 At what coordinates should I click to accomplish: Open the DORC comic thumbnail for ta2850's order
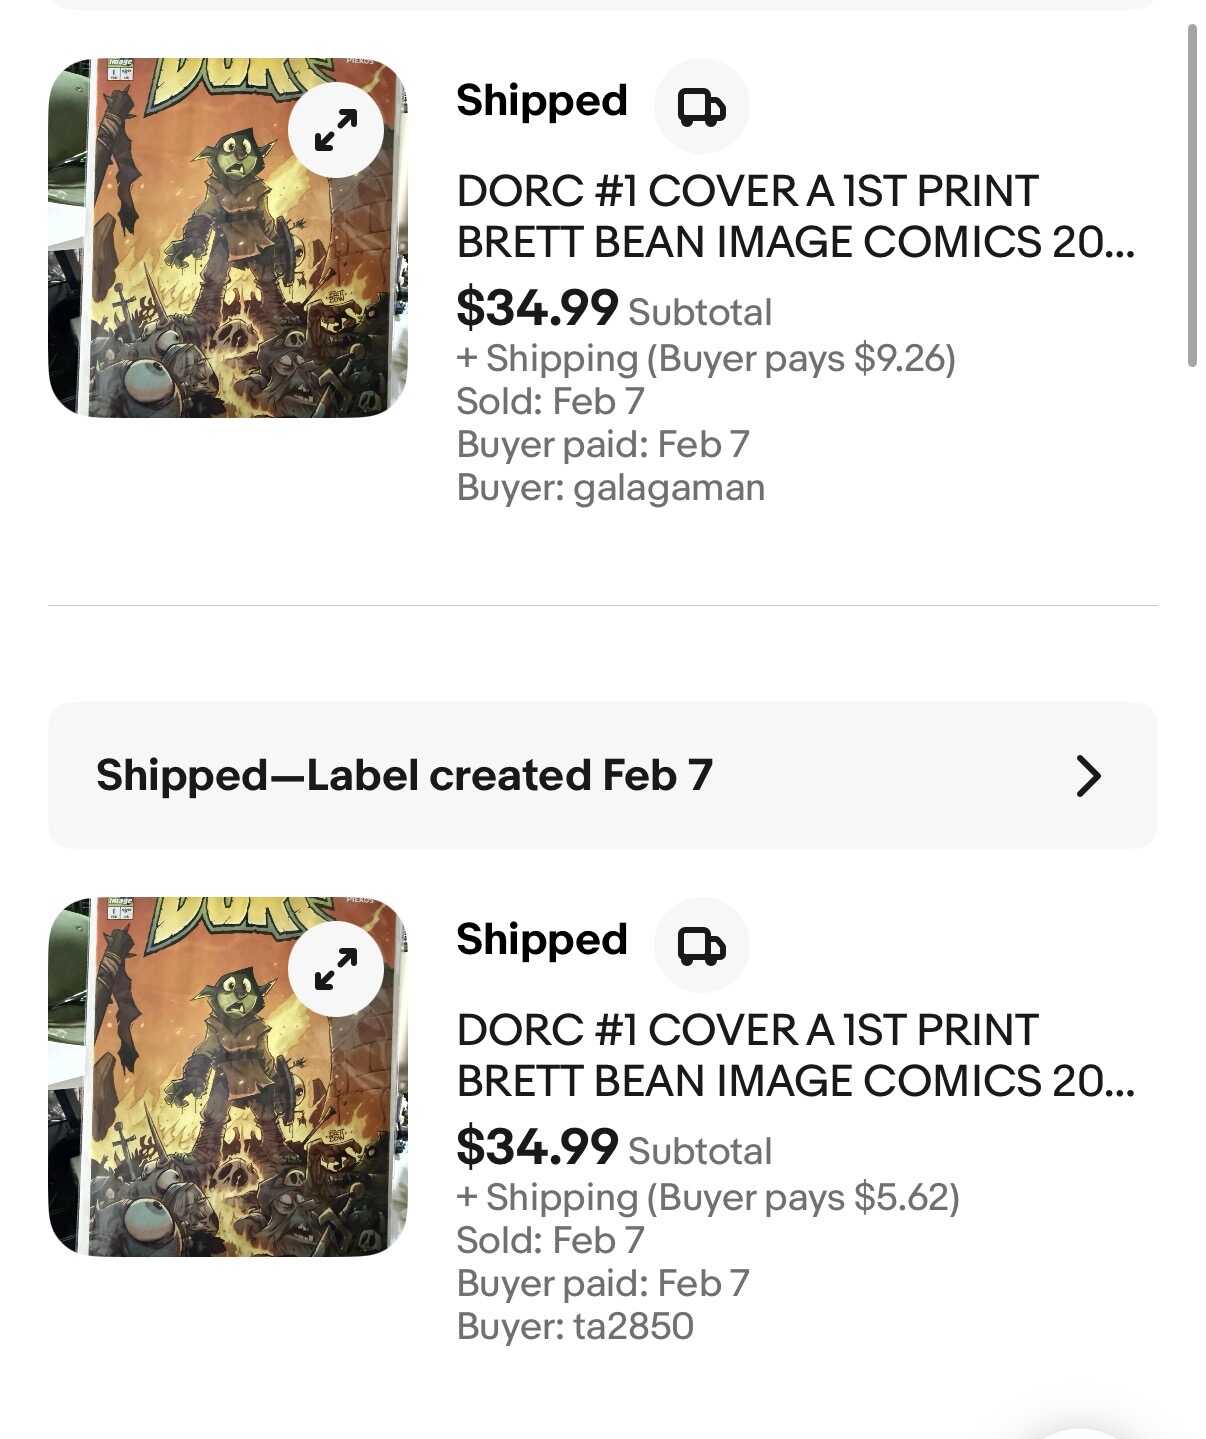[x=200, y=1119]
